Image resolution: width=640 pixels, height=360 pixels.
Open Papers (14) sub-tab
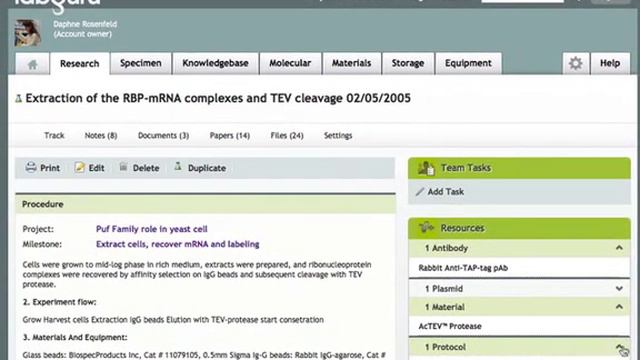pyautogui.click(x=230, y=136)
